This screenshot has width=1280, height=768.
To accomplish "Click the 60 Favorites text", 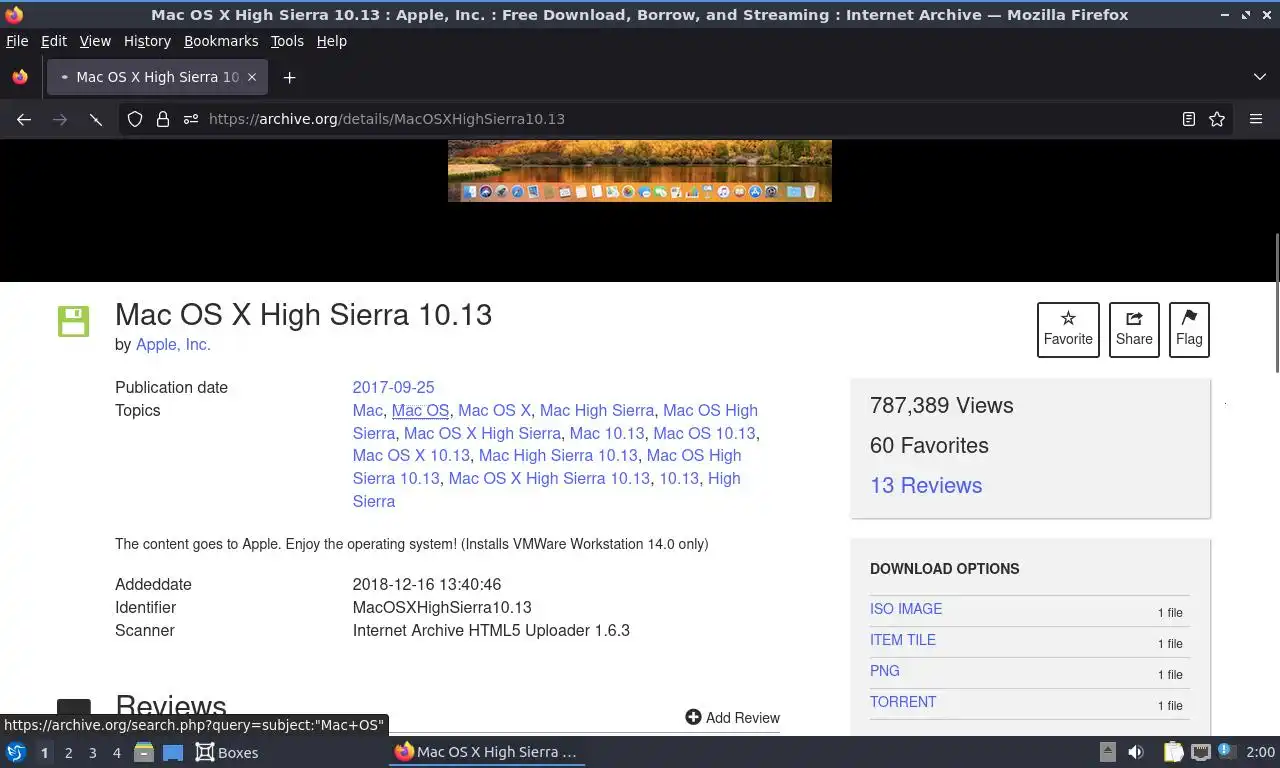I will pos(929,445).
